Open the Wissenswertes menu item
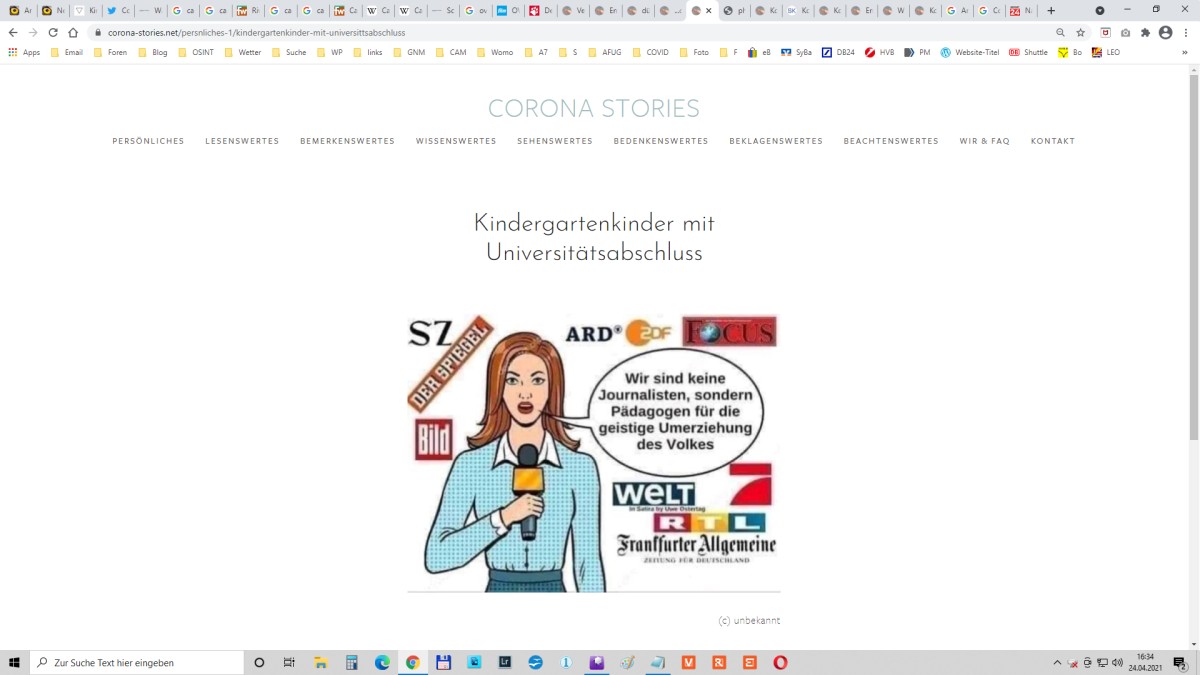Image resolution: width=1200 pixels, height=675 pixels. click(x=456, y=141)
